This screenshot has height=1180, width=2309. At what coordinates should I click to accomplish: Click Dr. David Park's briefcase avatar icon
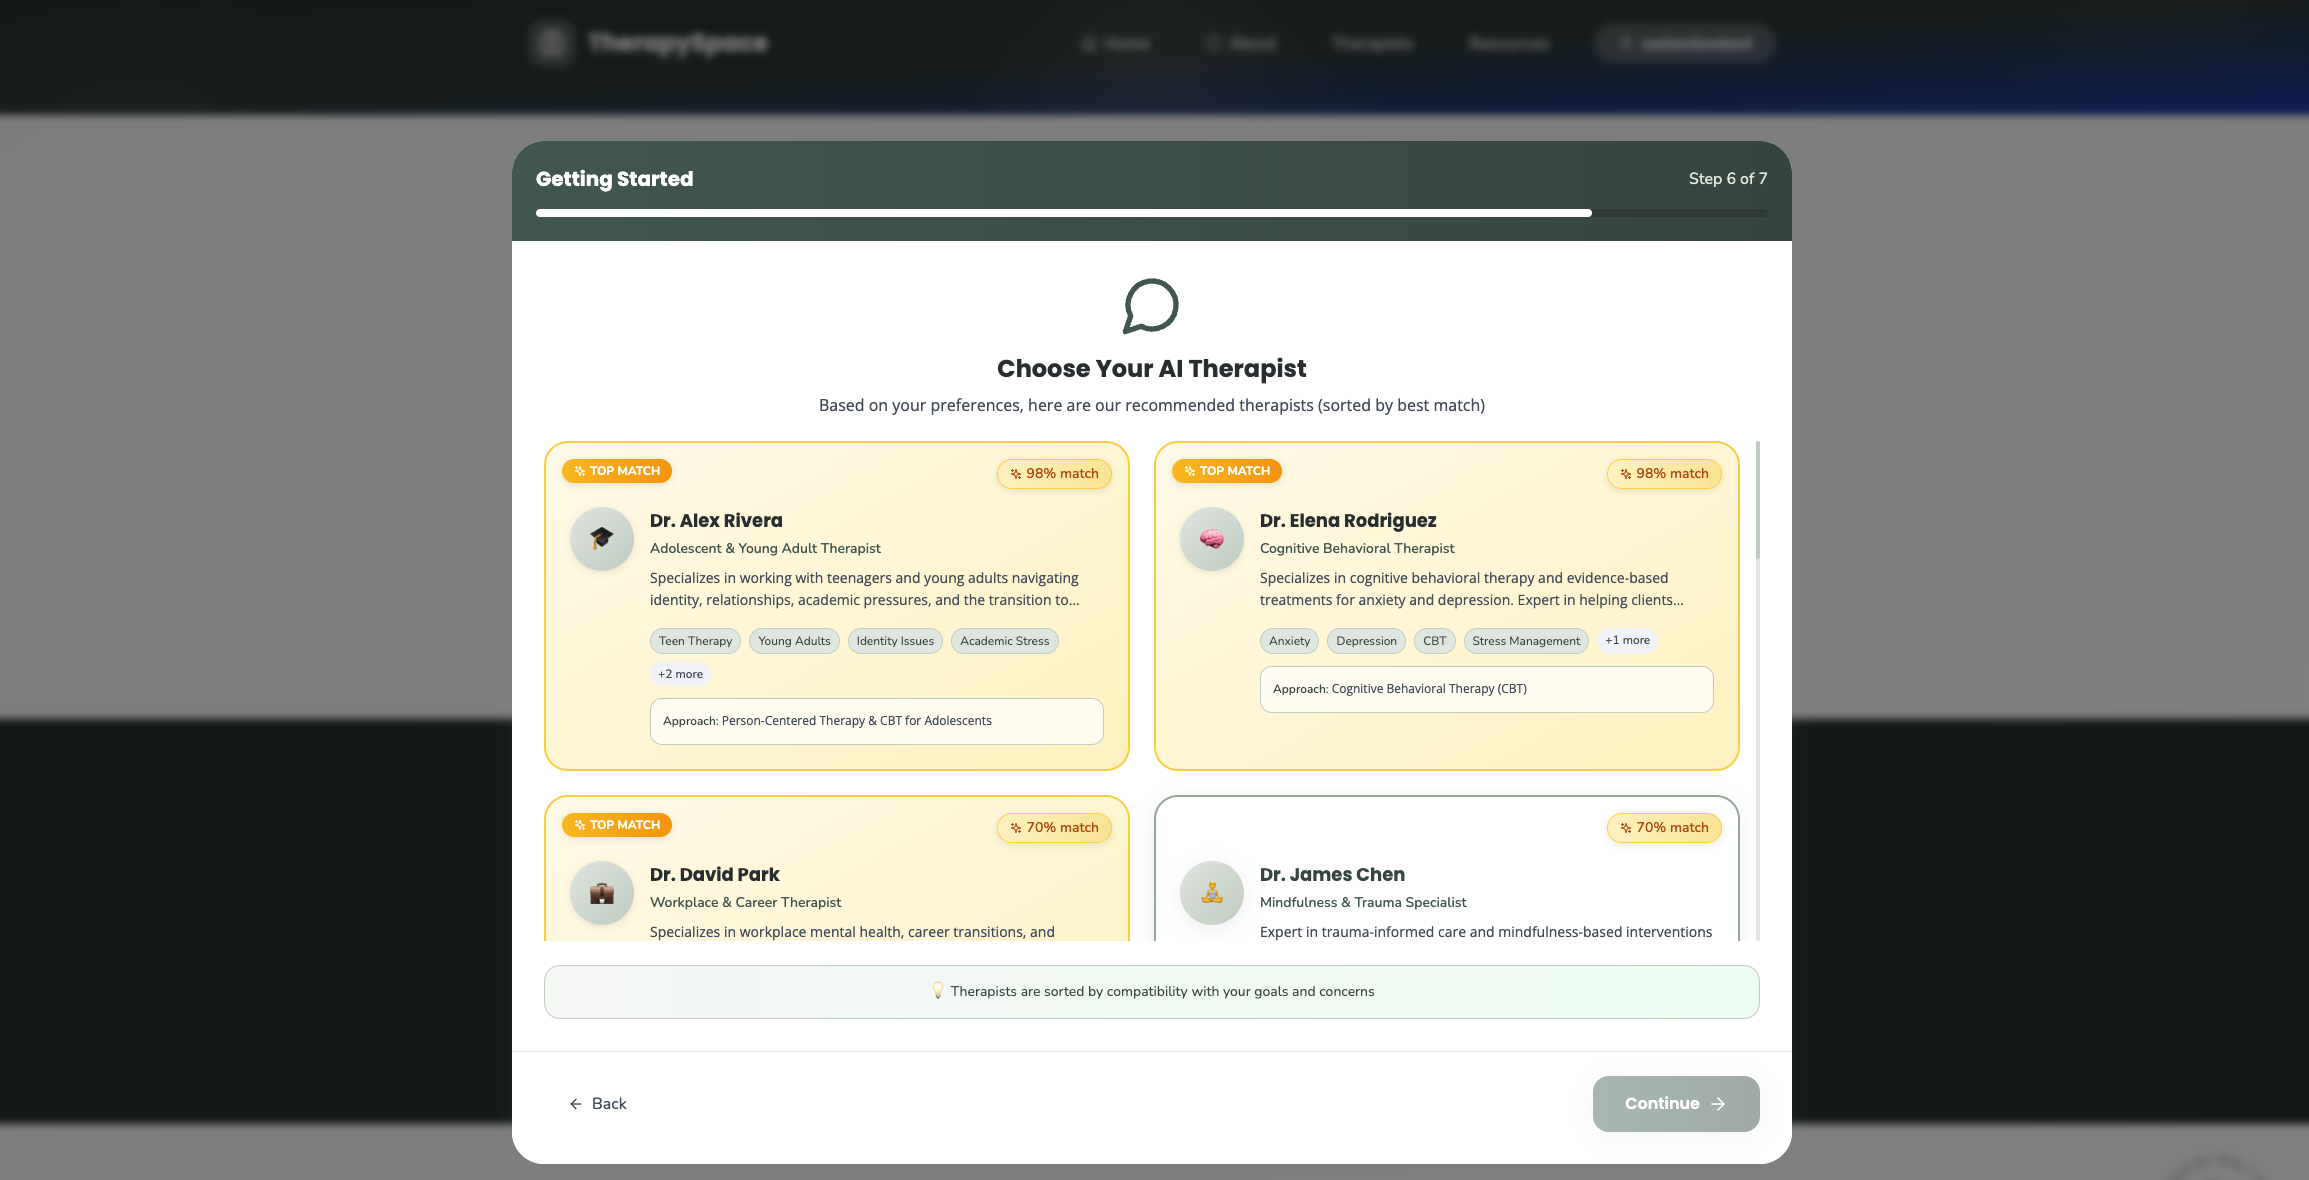click(601, 893)
